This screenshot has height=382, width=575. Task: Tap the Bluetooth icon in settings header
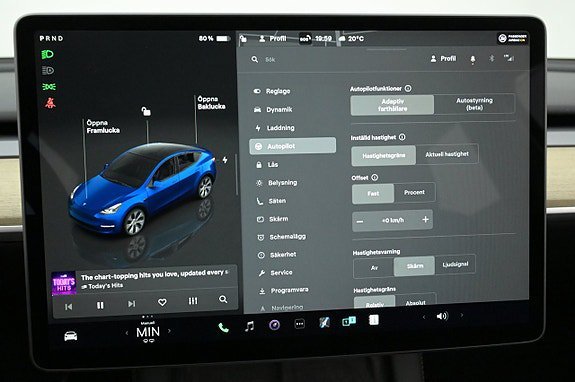[492, 59]
